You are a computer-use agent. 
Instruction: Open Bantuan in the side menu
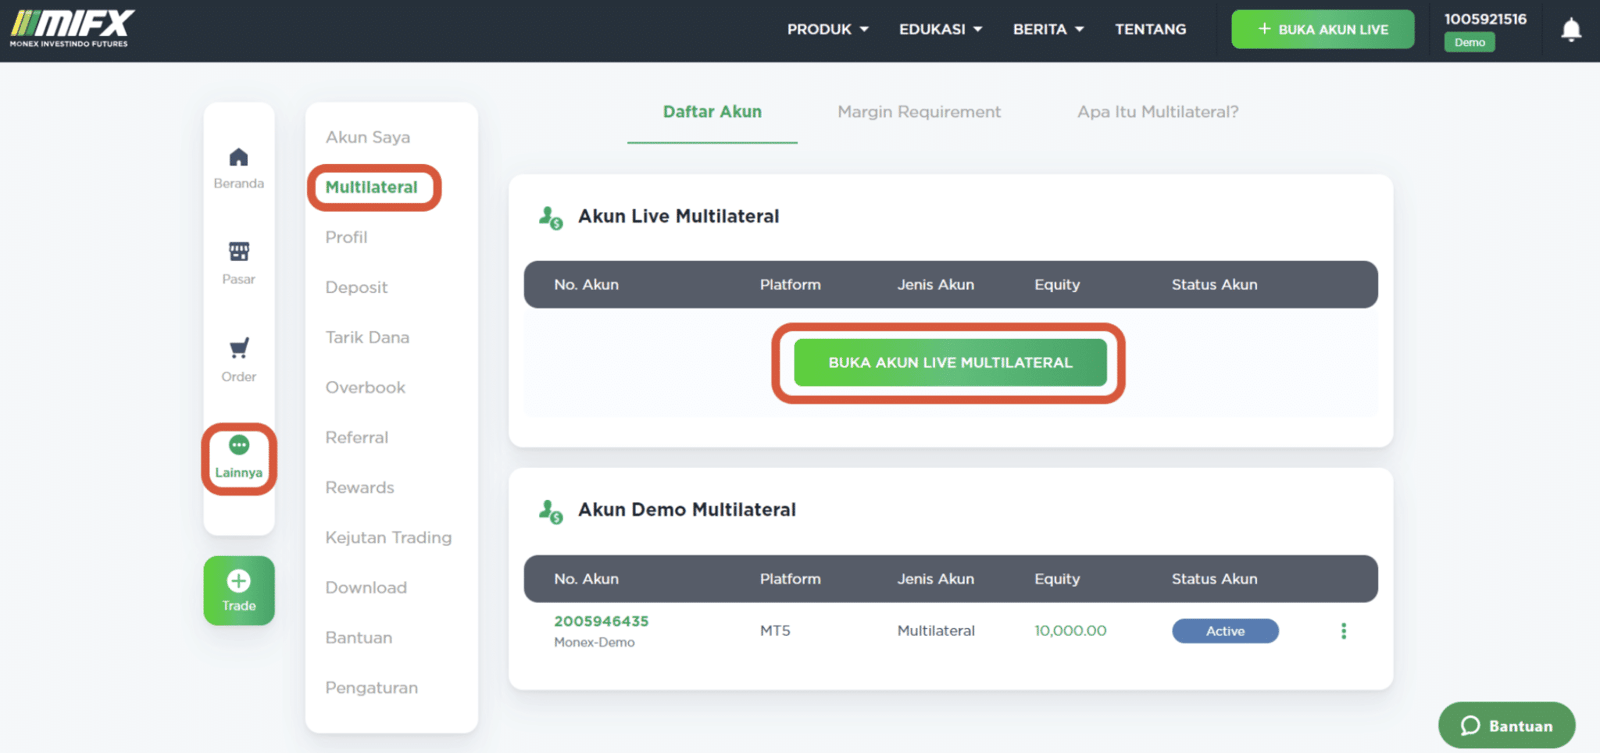point(358,637)
